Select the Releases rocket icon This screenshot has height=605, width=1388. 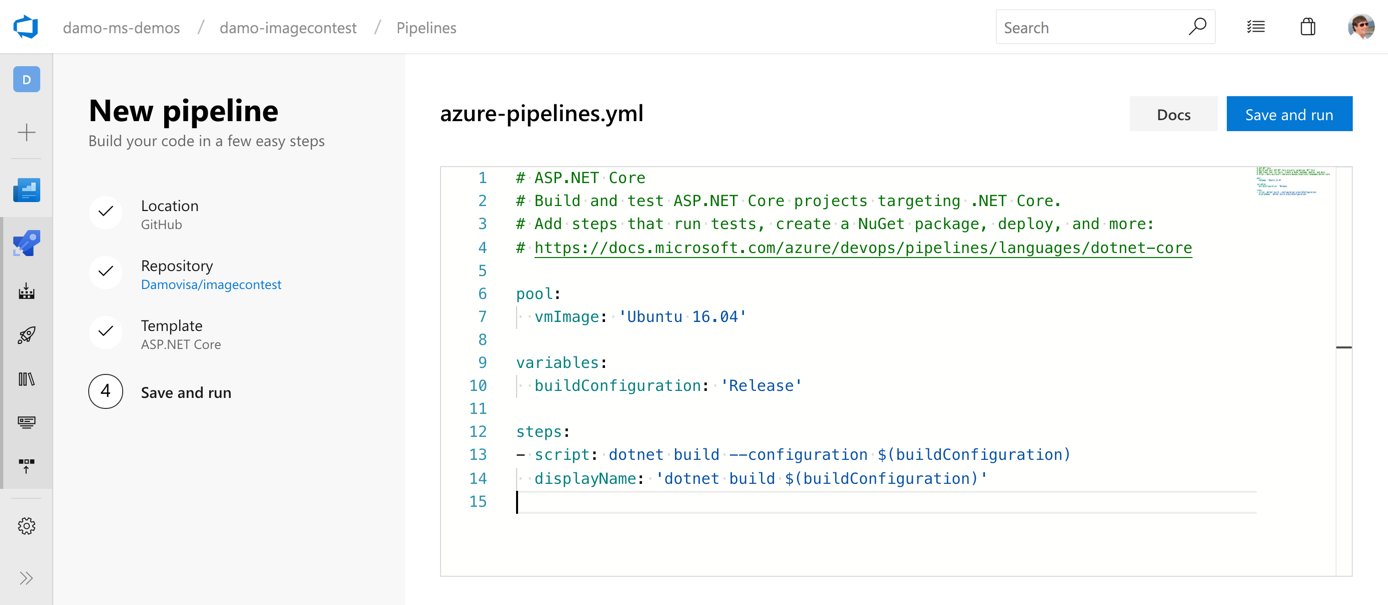point(26,334)
